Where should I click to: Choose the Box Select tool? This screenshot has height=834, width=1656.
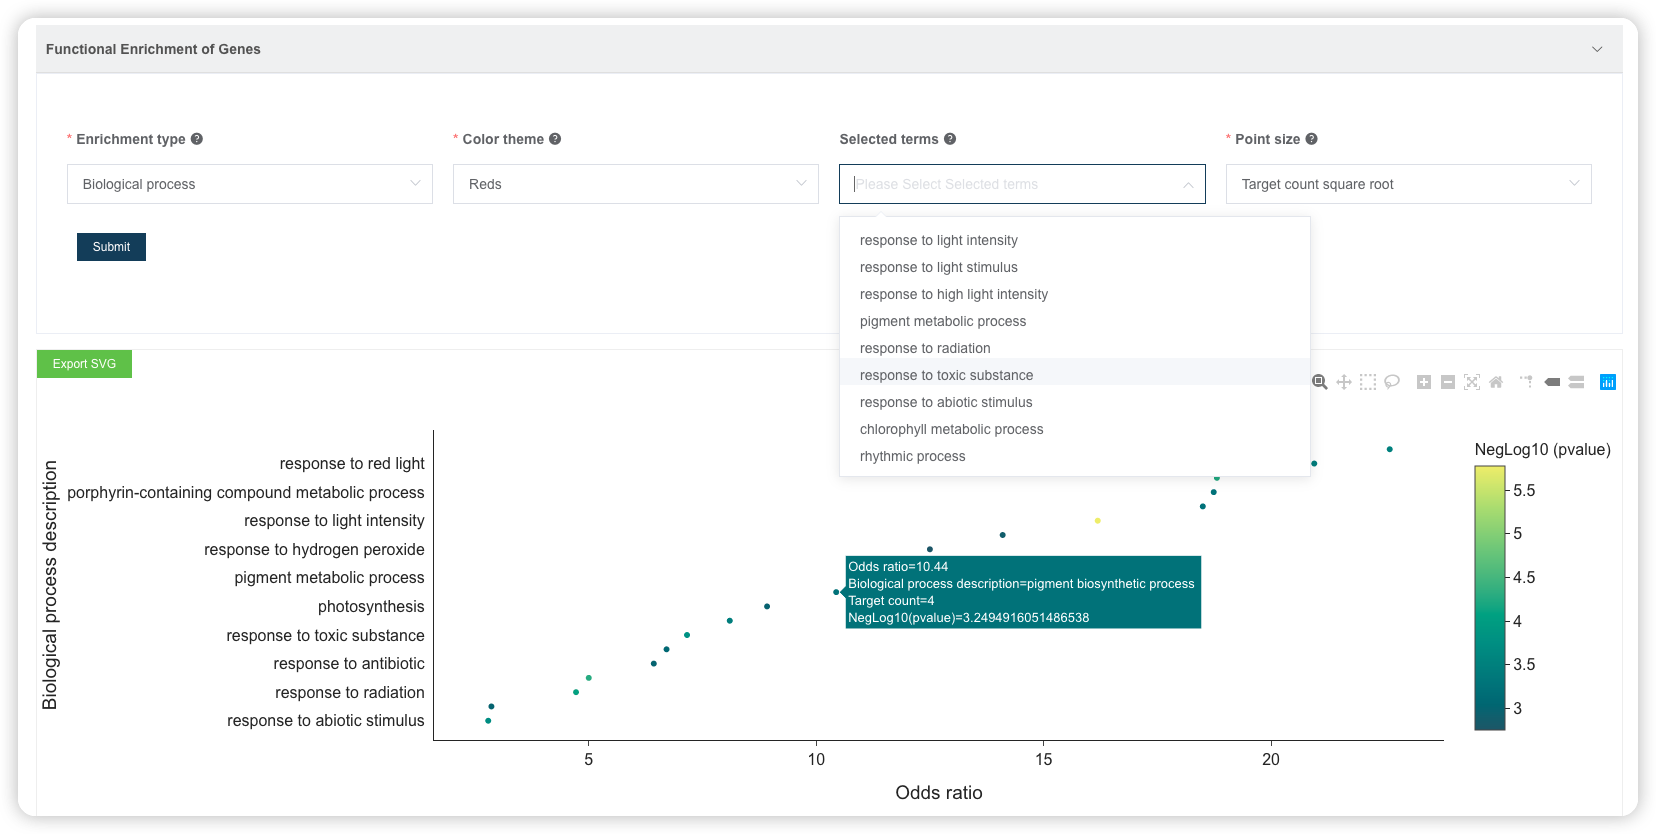click(1368, 382)
